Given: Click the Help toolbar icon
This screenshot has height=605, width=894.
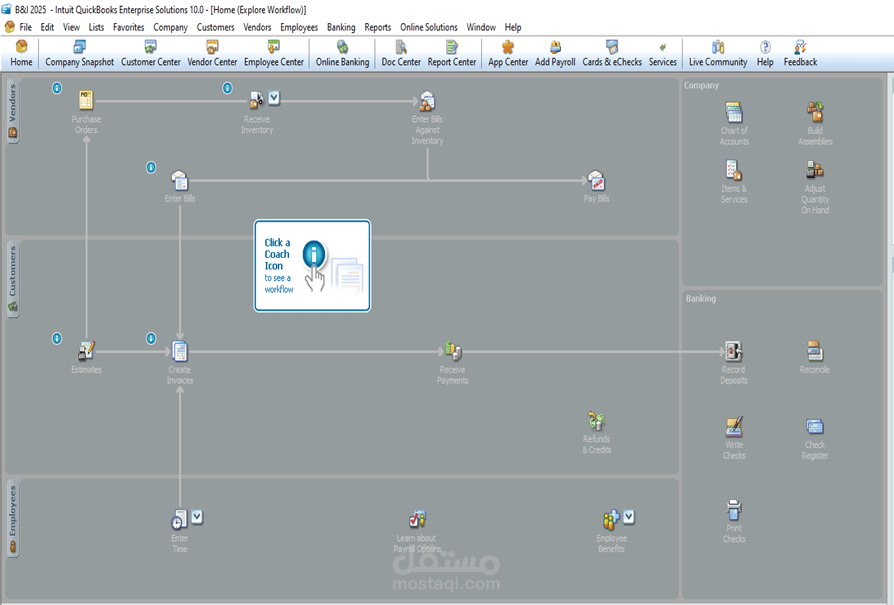Looking at the screenshot, I should (x=765, y=54).
